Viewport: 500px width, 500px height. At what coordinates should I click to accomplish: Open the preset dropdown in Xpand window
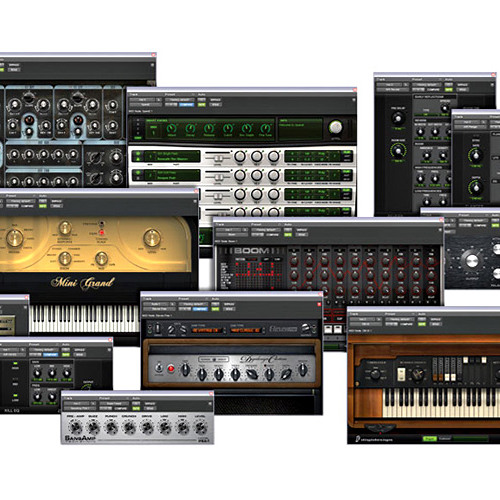180,99
